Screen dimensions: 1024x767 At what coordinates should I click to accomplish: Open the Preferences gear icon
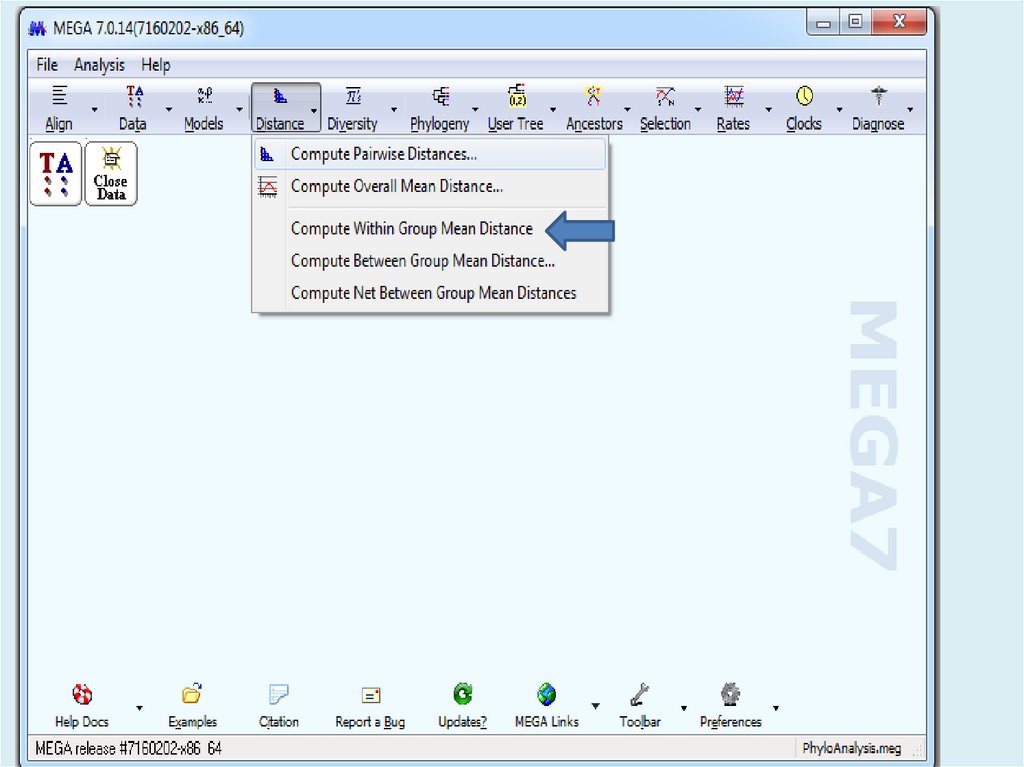coord(730,694)
